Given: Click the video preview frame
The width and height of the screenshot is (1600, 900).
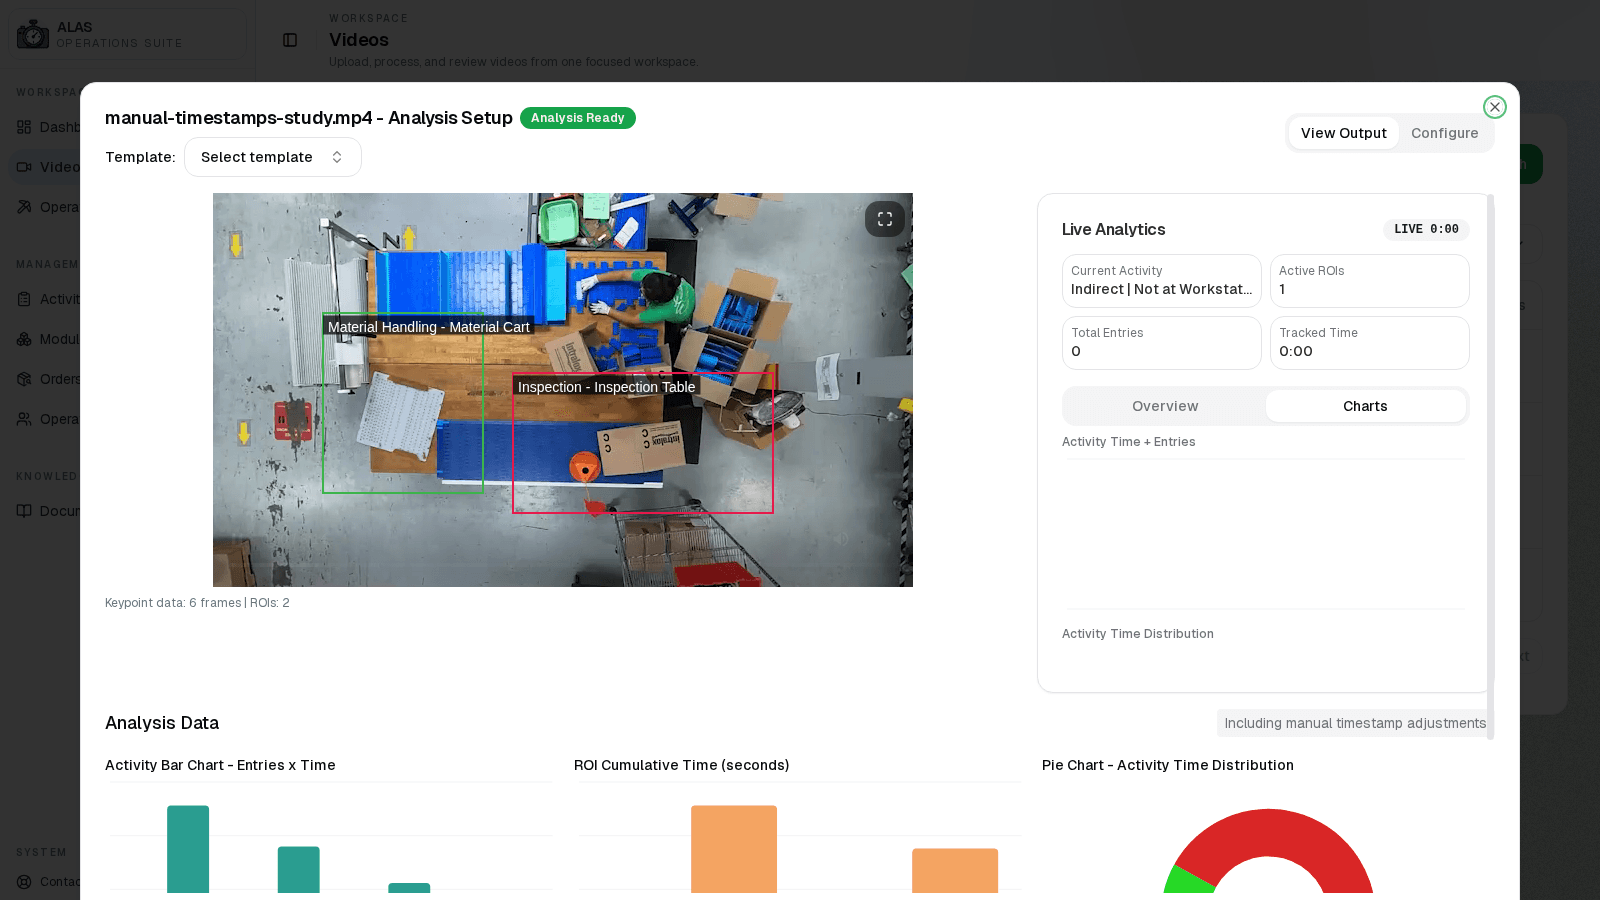Looking at the screenshot, I should pyautogui.click(x=562, y=390).
